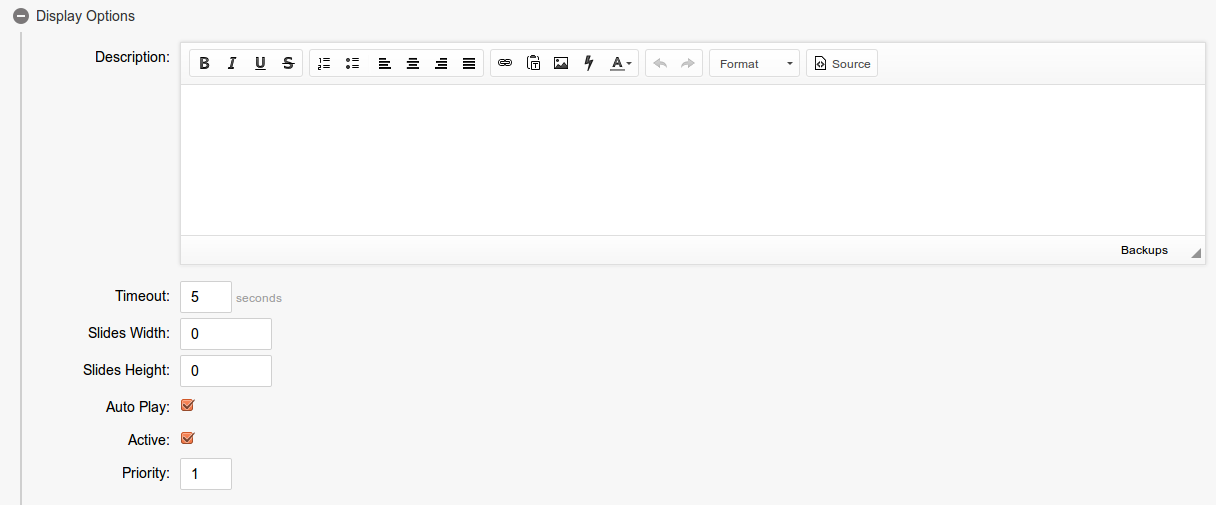1216x505 pixels.
Task: Uncheck the Auto Play checkbox
Action: tap(187, 406)
